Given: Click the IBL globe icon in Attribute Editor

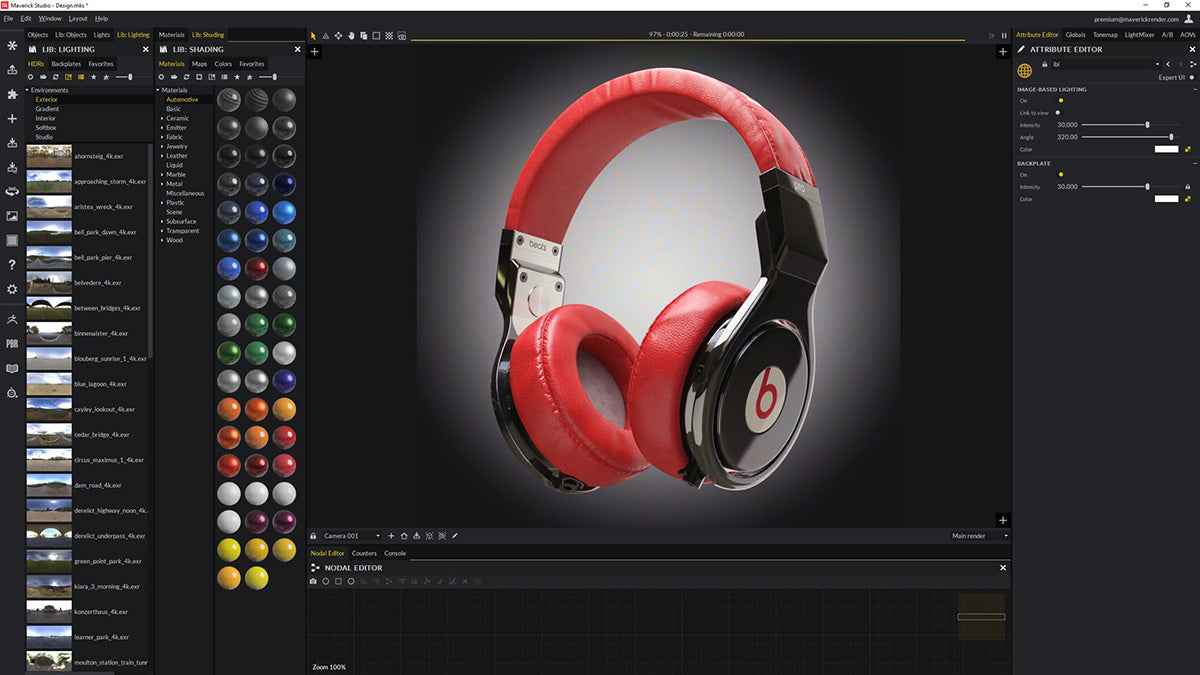Looking at the screenshot, I should point(1024,70).
